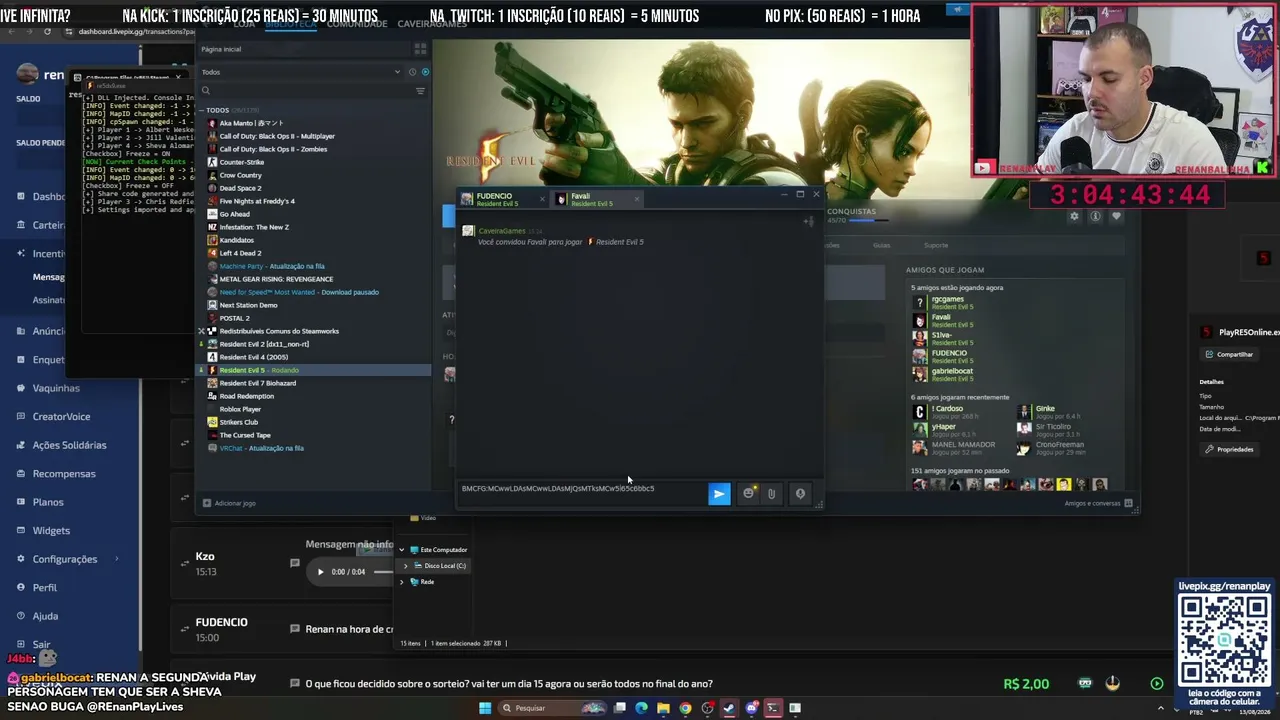1280x720 pixels.
Task: Select Five Nights at Freddy's 4
Action: coord(257,201)
